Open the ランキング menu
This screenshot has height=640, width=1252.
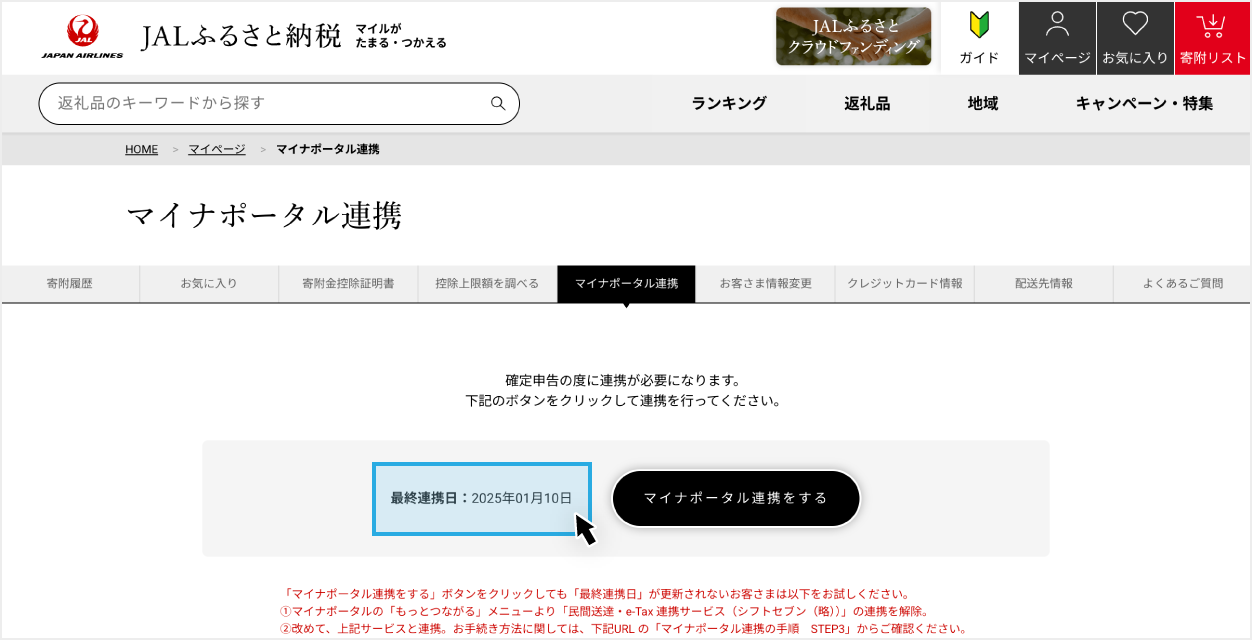pyautogui.click(x=729, y=103)
